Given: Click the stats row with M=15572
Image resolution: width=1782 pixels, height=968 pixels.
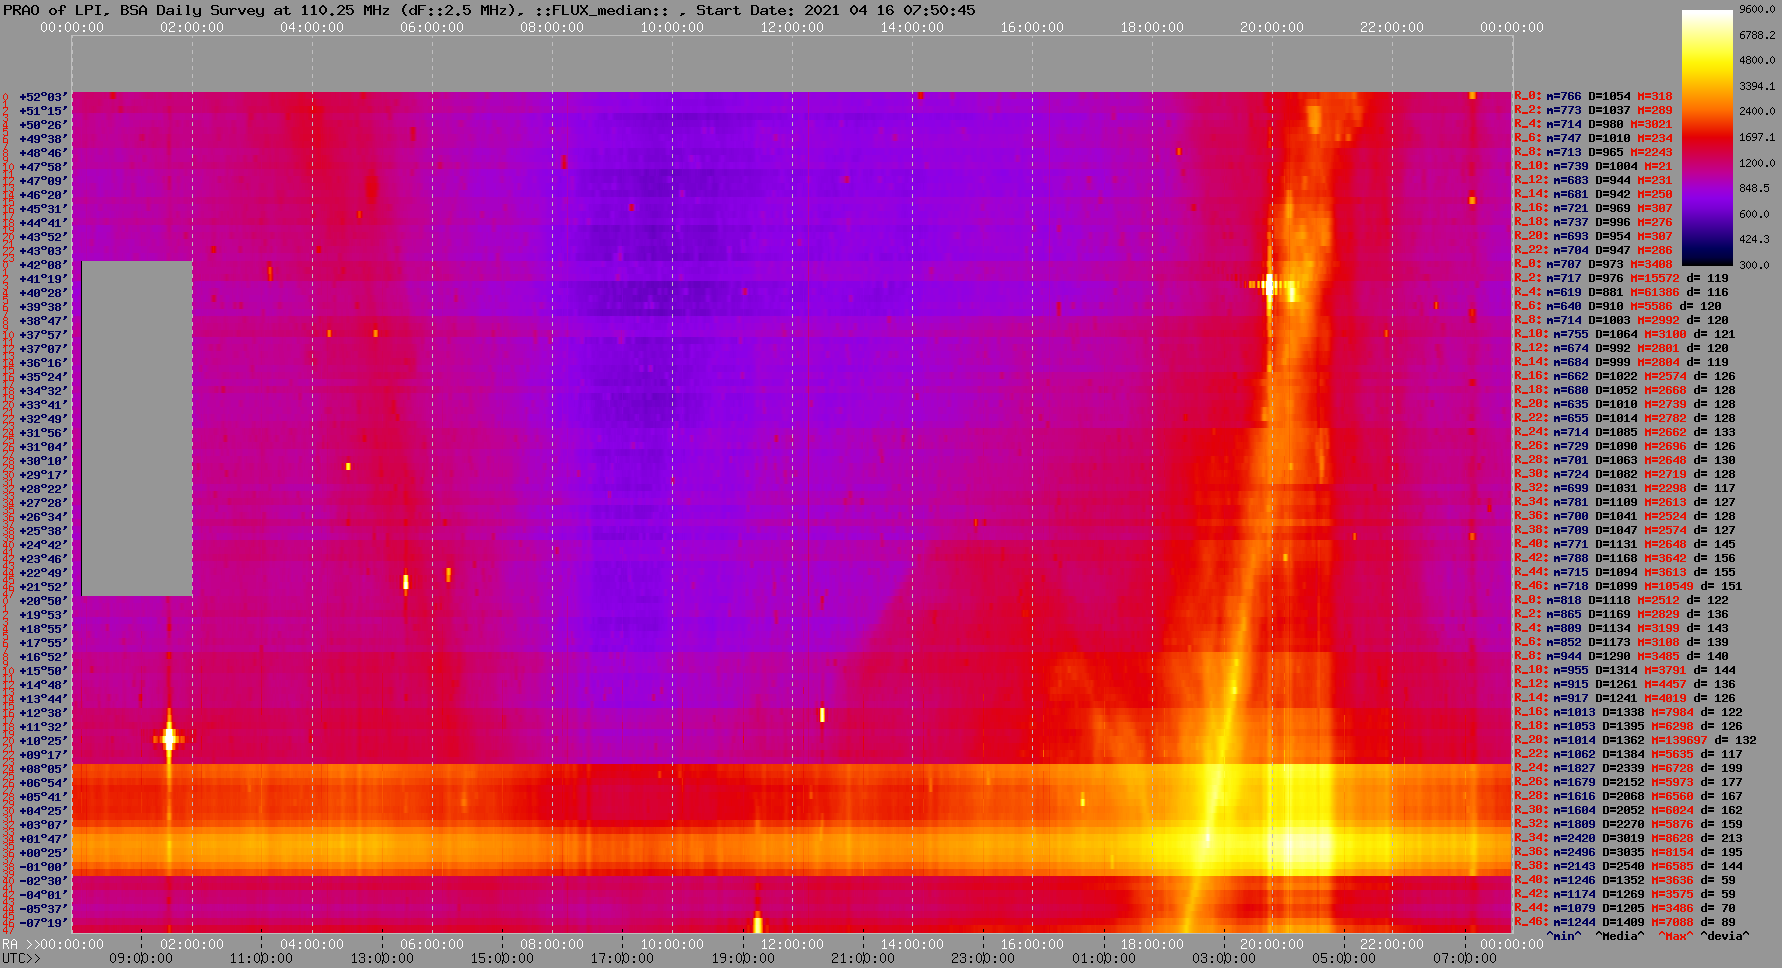Looking at the screenshot, I should [1621, 279].
